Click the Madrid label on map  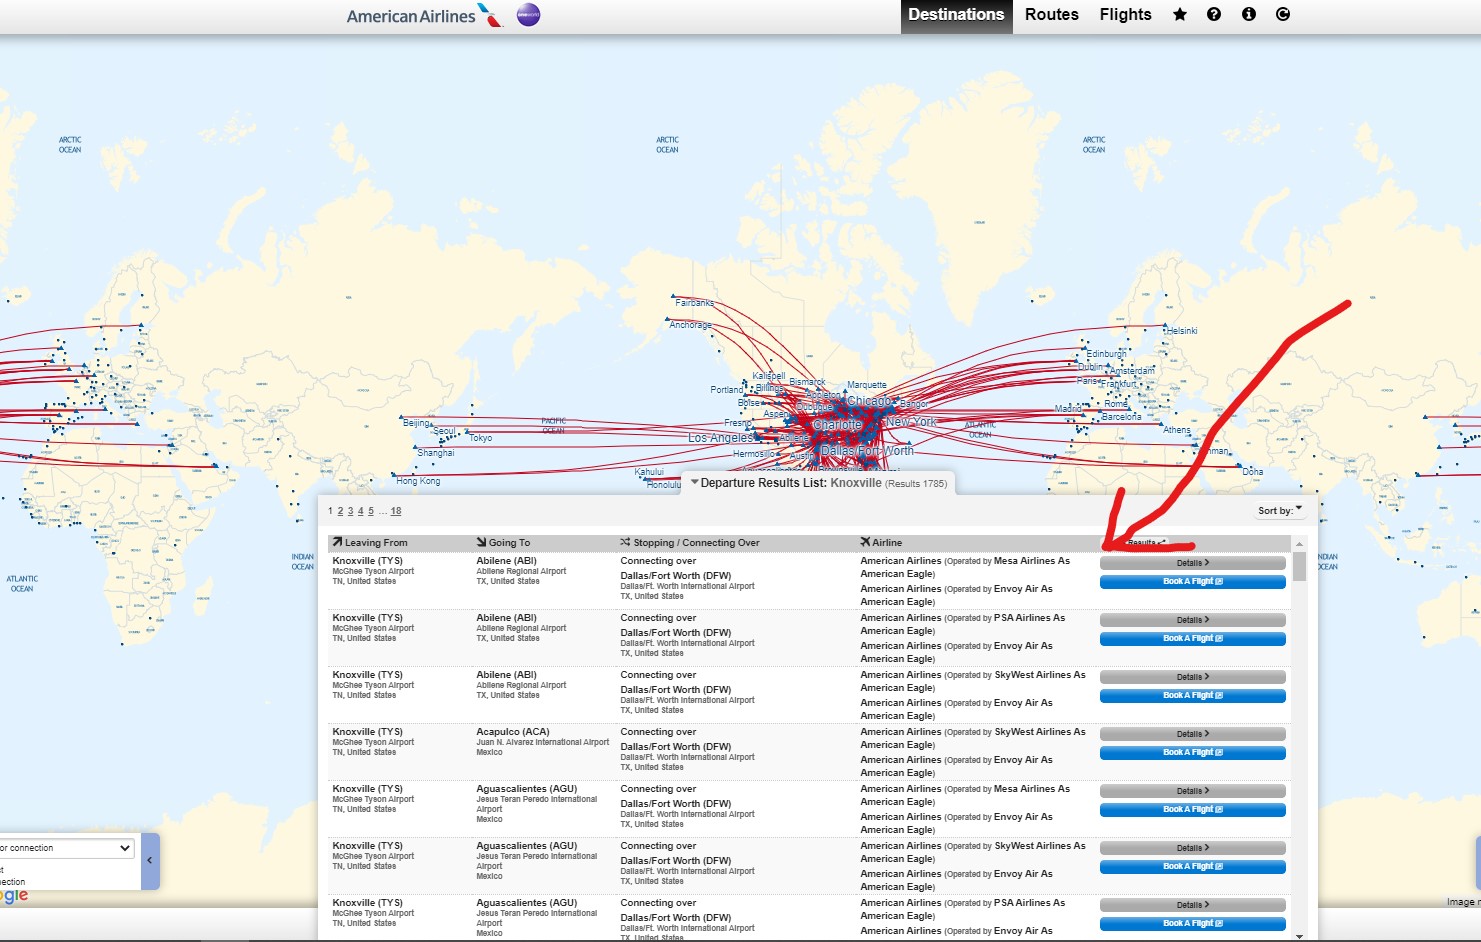pos(1068,409)
